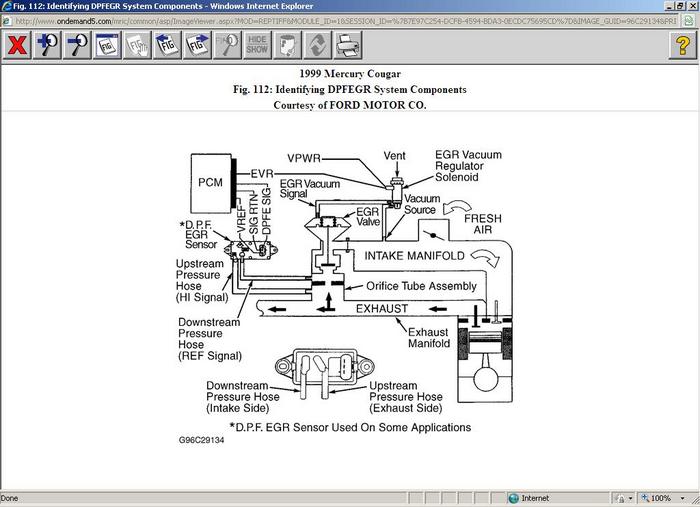Viewport: 700px width, 507px height.
Task: Click the address bar URL field
Action: click(x=346, y=21)
